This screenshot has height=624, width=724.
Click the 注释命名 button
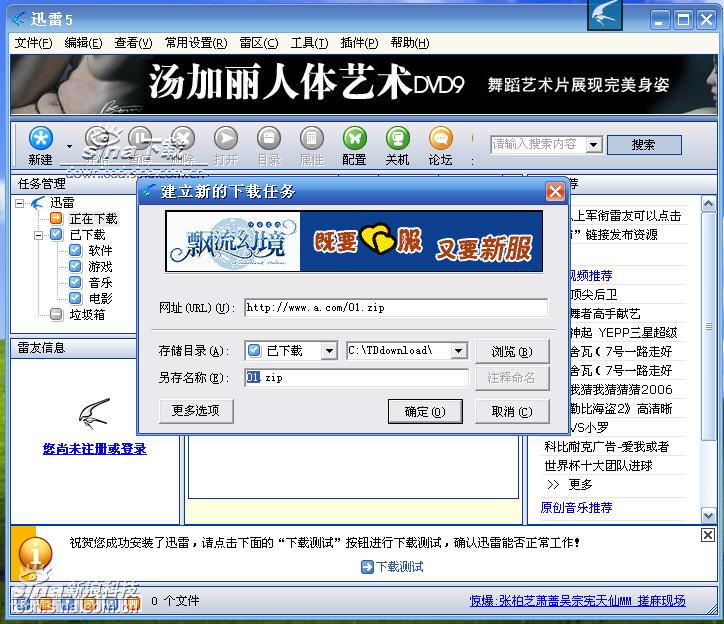[x=512, y=378]
